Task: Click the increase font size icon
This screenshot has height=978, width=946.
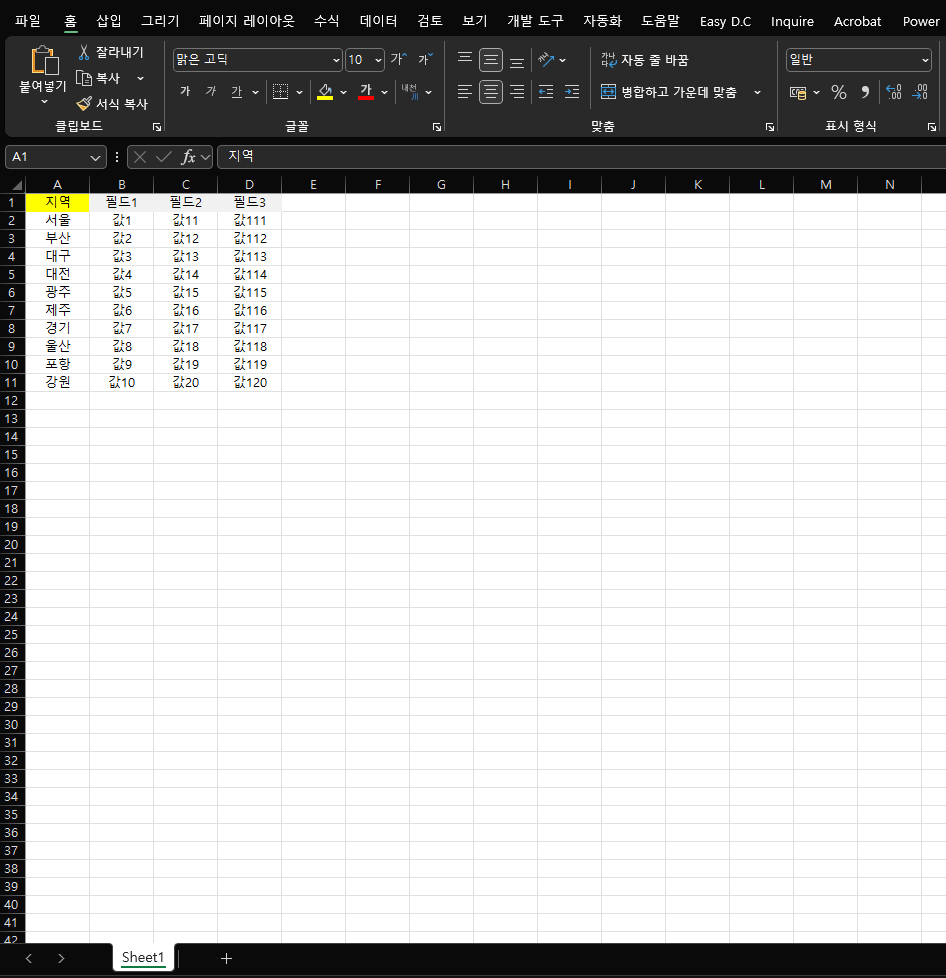Action: click(398, 60)
